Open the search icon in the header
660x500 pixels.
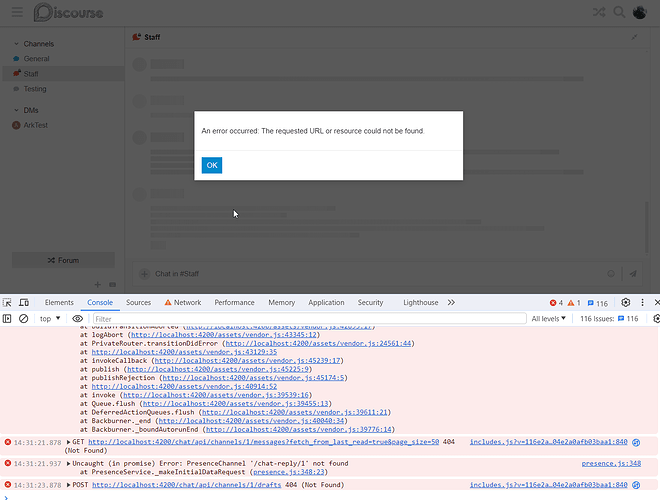[619, 12]
